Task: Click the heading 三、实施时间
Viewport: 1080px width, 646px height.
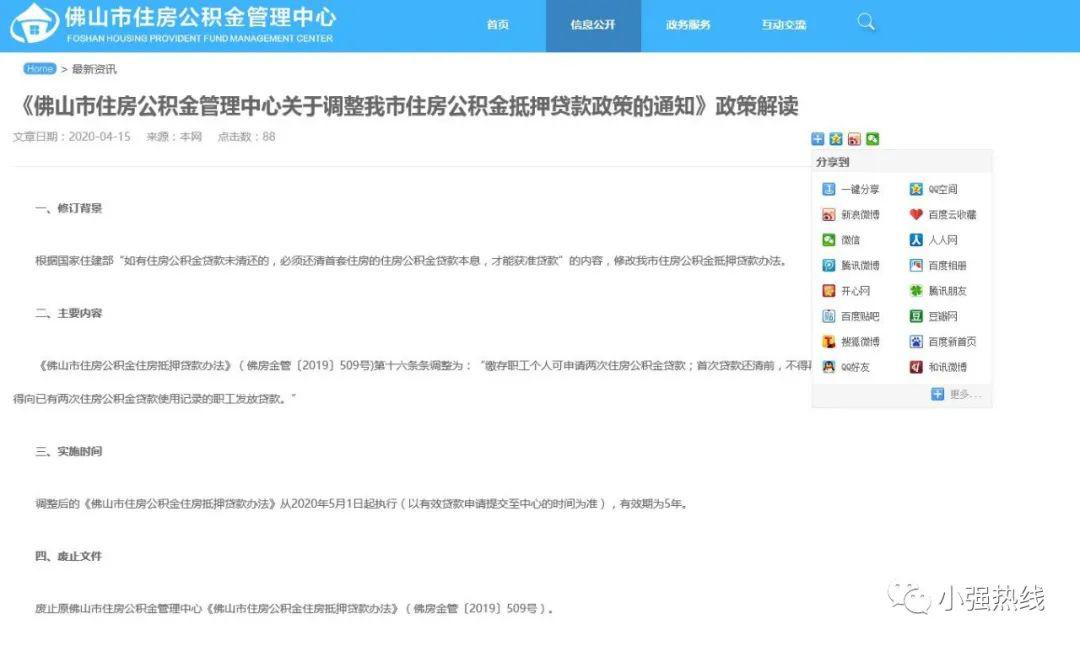Action: pyautogui.click(x=68, y=451)
